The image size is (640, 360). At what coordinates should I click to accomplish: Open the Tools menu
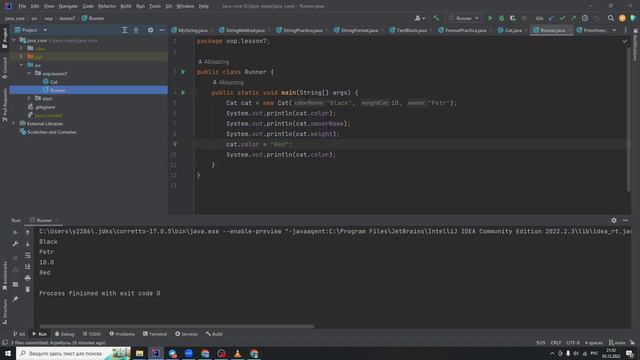pos(155,6)
